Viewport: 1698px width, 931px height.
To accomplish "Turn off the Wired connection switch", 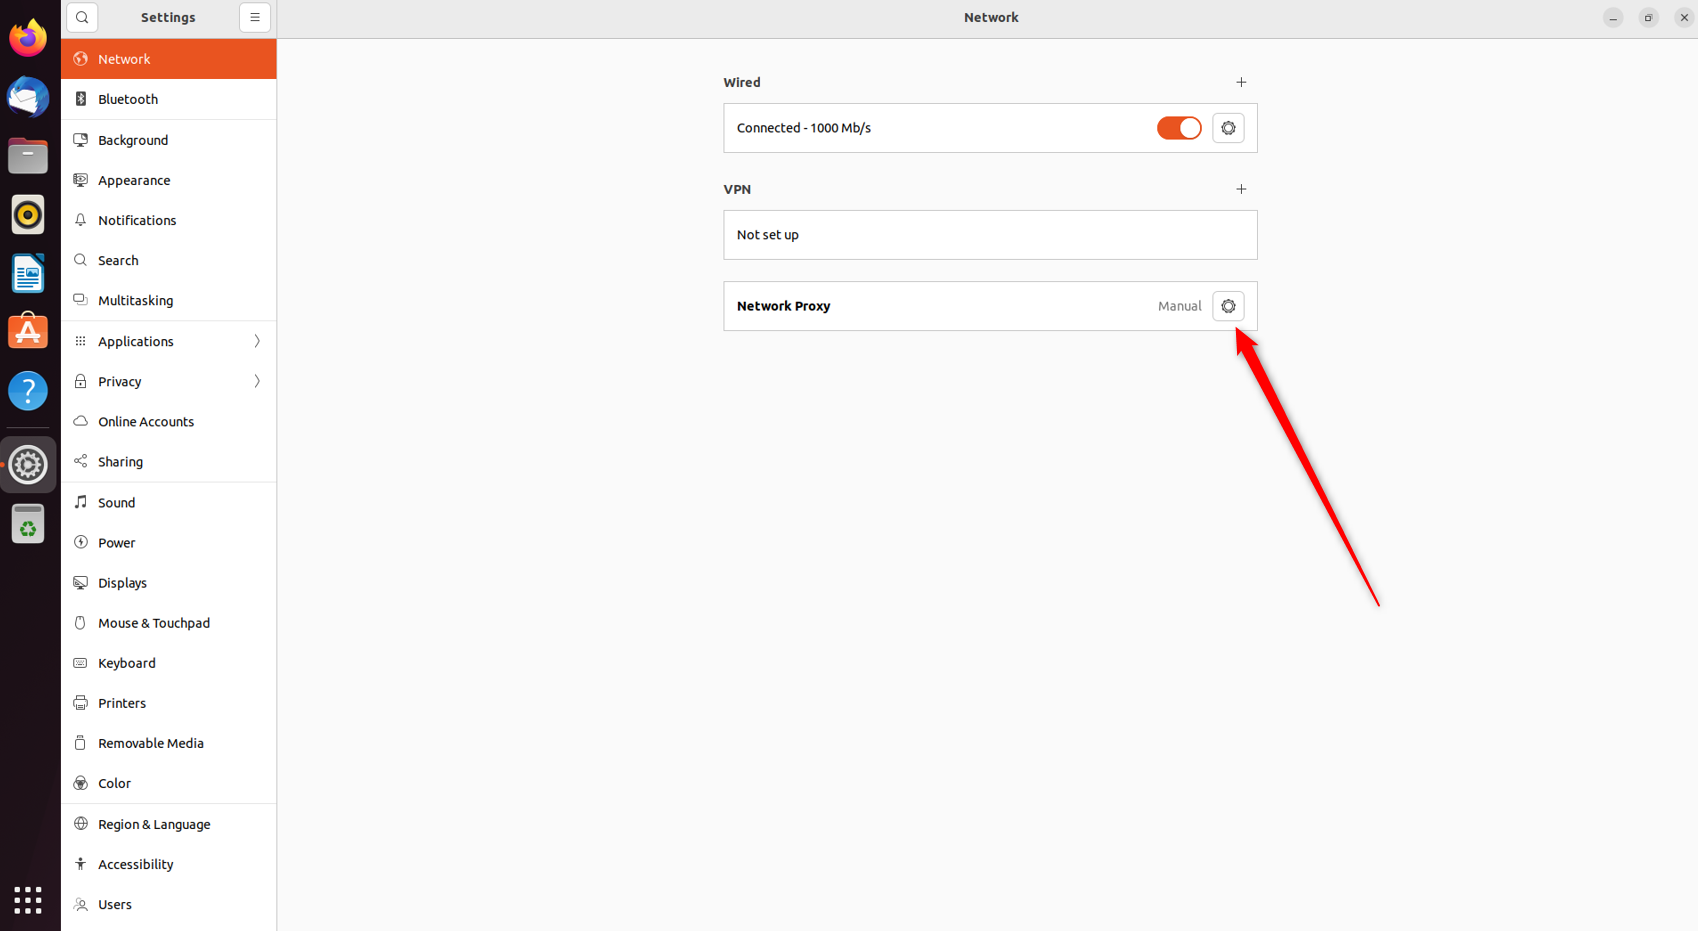I will click(x=1178, y=128).
